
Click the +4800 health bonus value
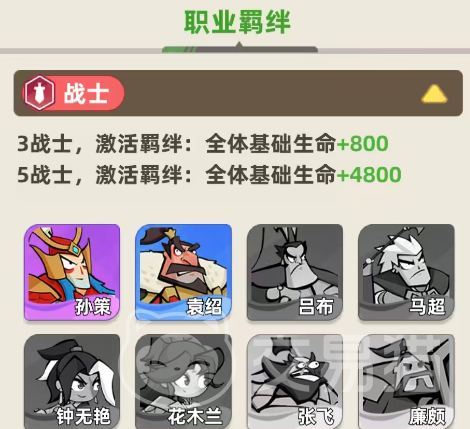tap(369, 175)
